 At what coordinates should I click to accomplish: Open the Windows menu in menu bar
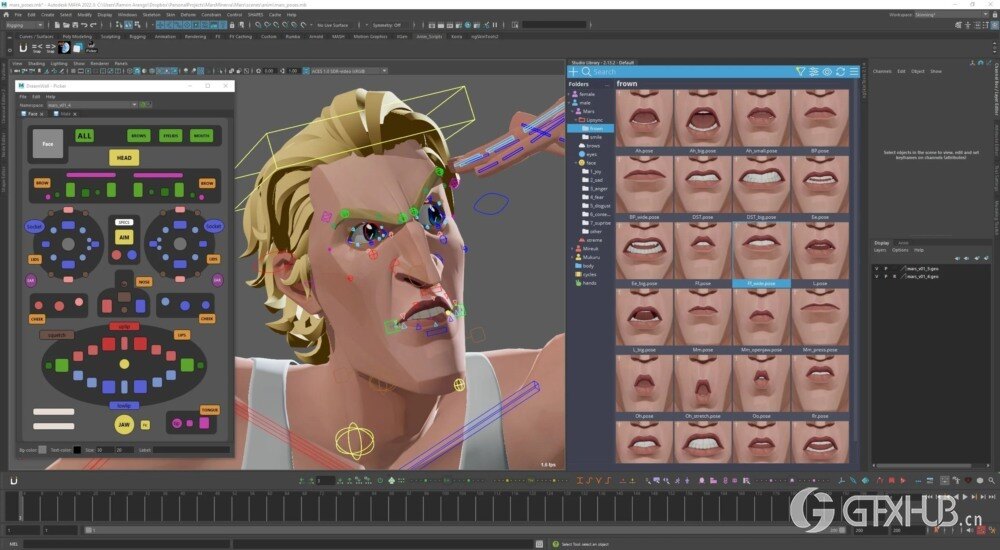coord(127,14)
